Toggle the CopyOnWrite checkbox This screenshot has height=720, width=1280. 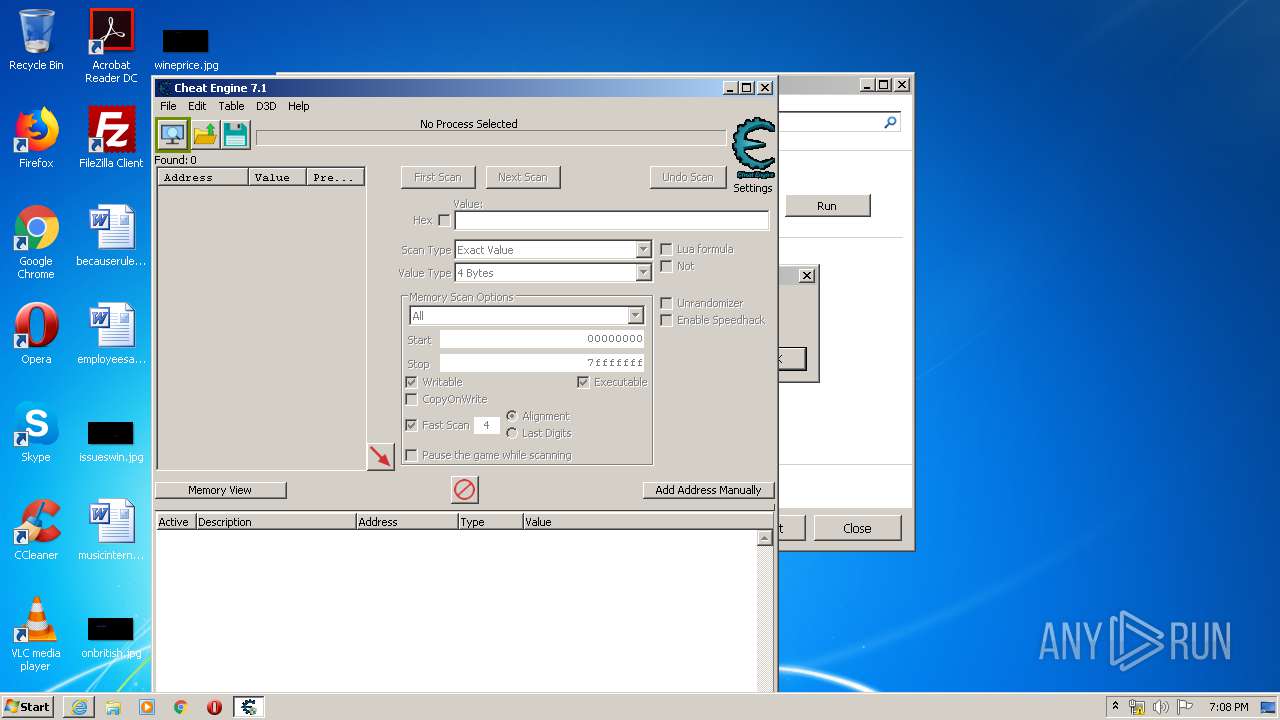(411, 399)
